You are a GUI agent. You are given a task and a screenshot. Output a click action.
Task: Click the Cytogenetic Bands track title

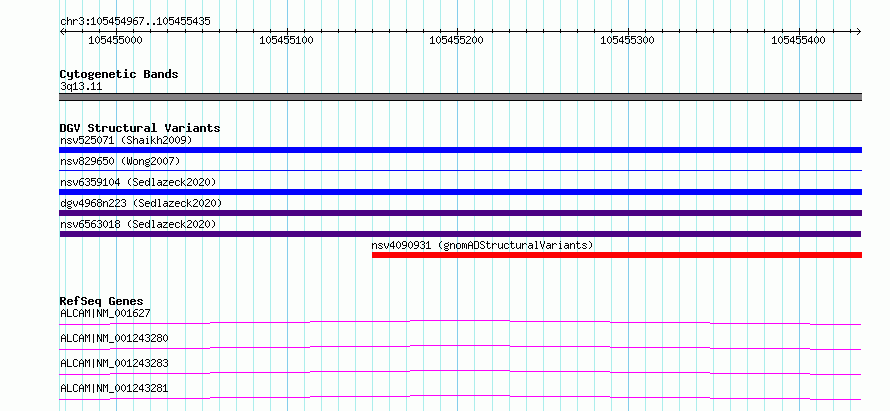coord(119,74)
